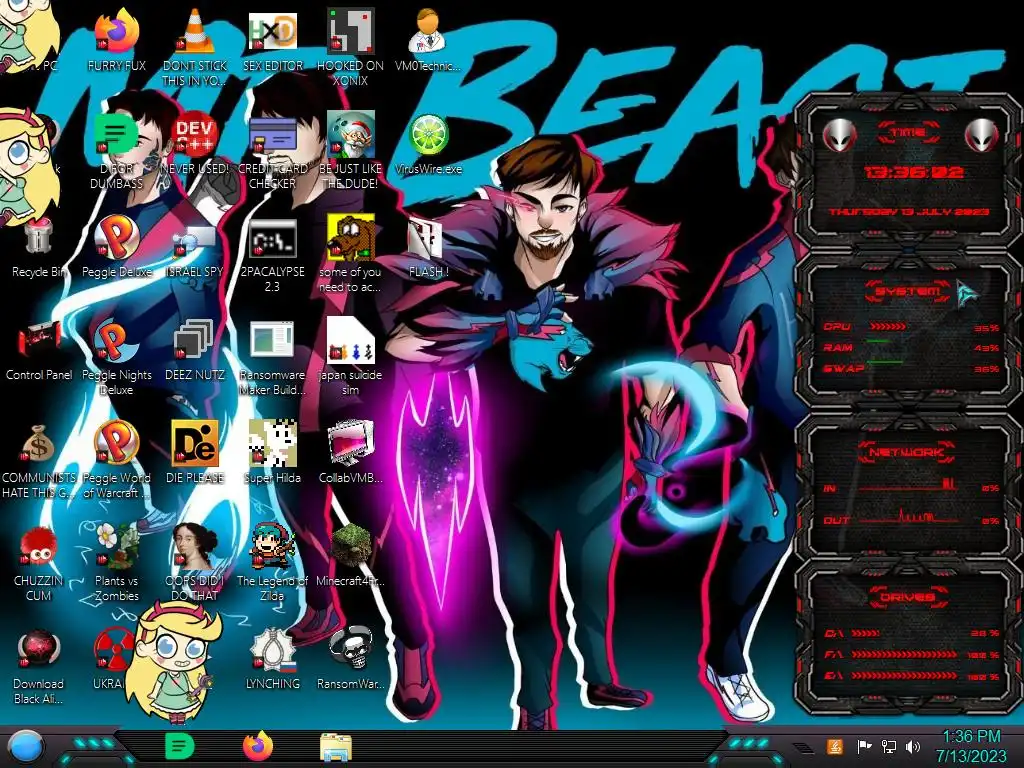Open the volume speaker tray icon
Viewport: 1024px width, 768px height.
[912, 746]
